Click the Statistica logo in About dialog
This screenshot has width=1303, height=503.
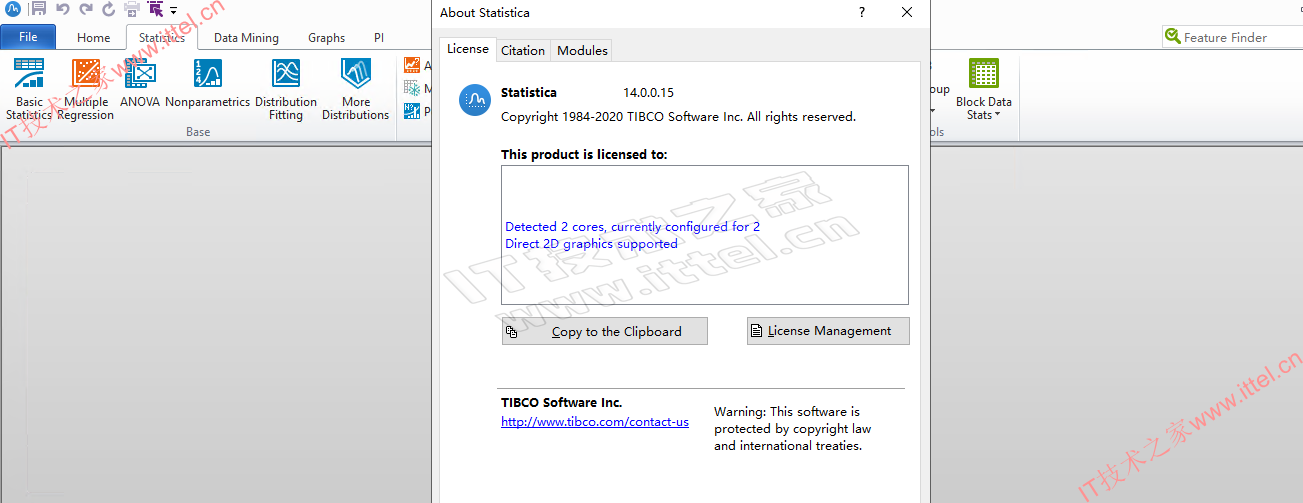point(475,101)
